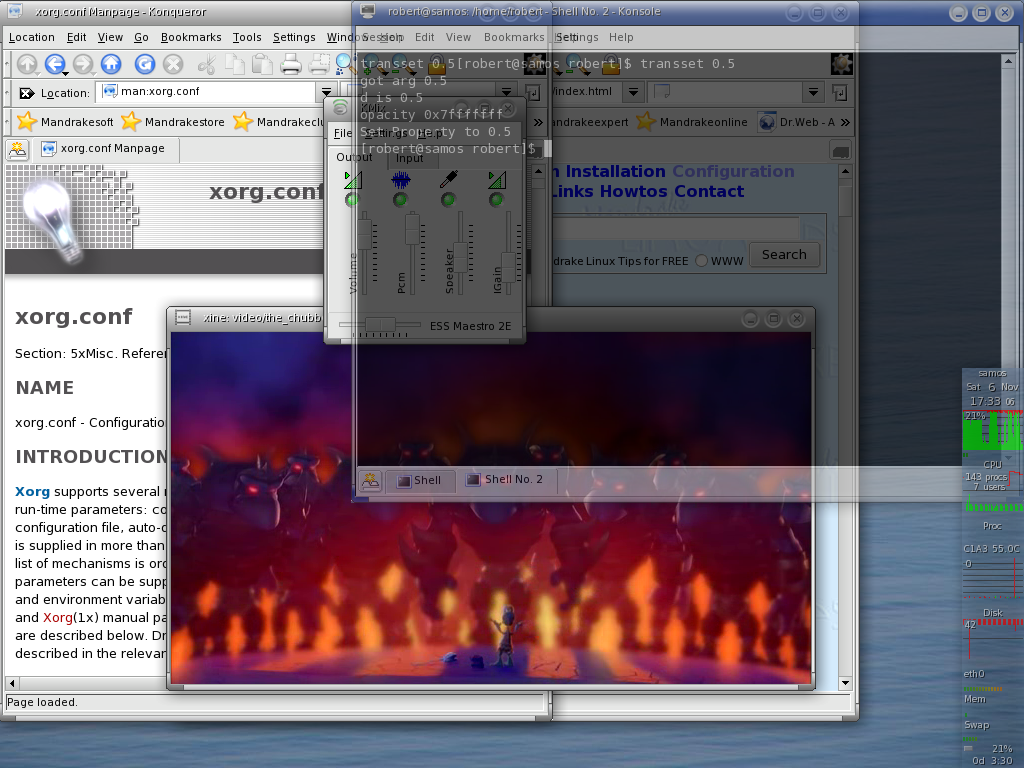Open the Mandrakestore bookmark
Screen dimensions: 1024x768
coord(173,121)
